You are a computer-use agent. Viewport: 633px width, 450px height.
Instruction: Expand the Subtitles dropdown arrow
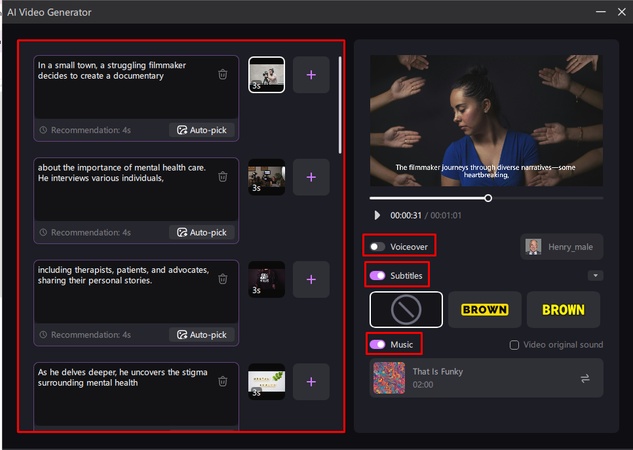point(595,276)
